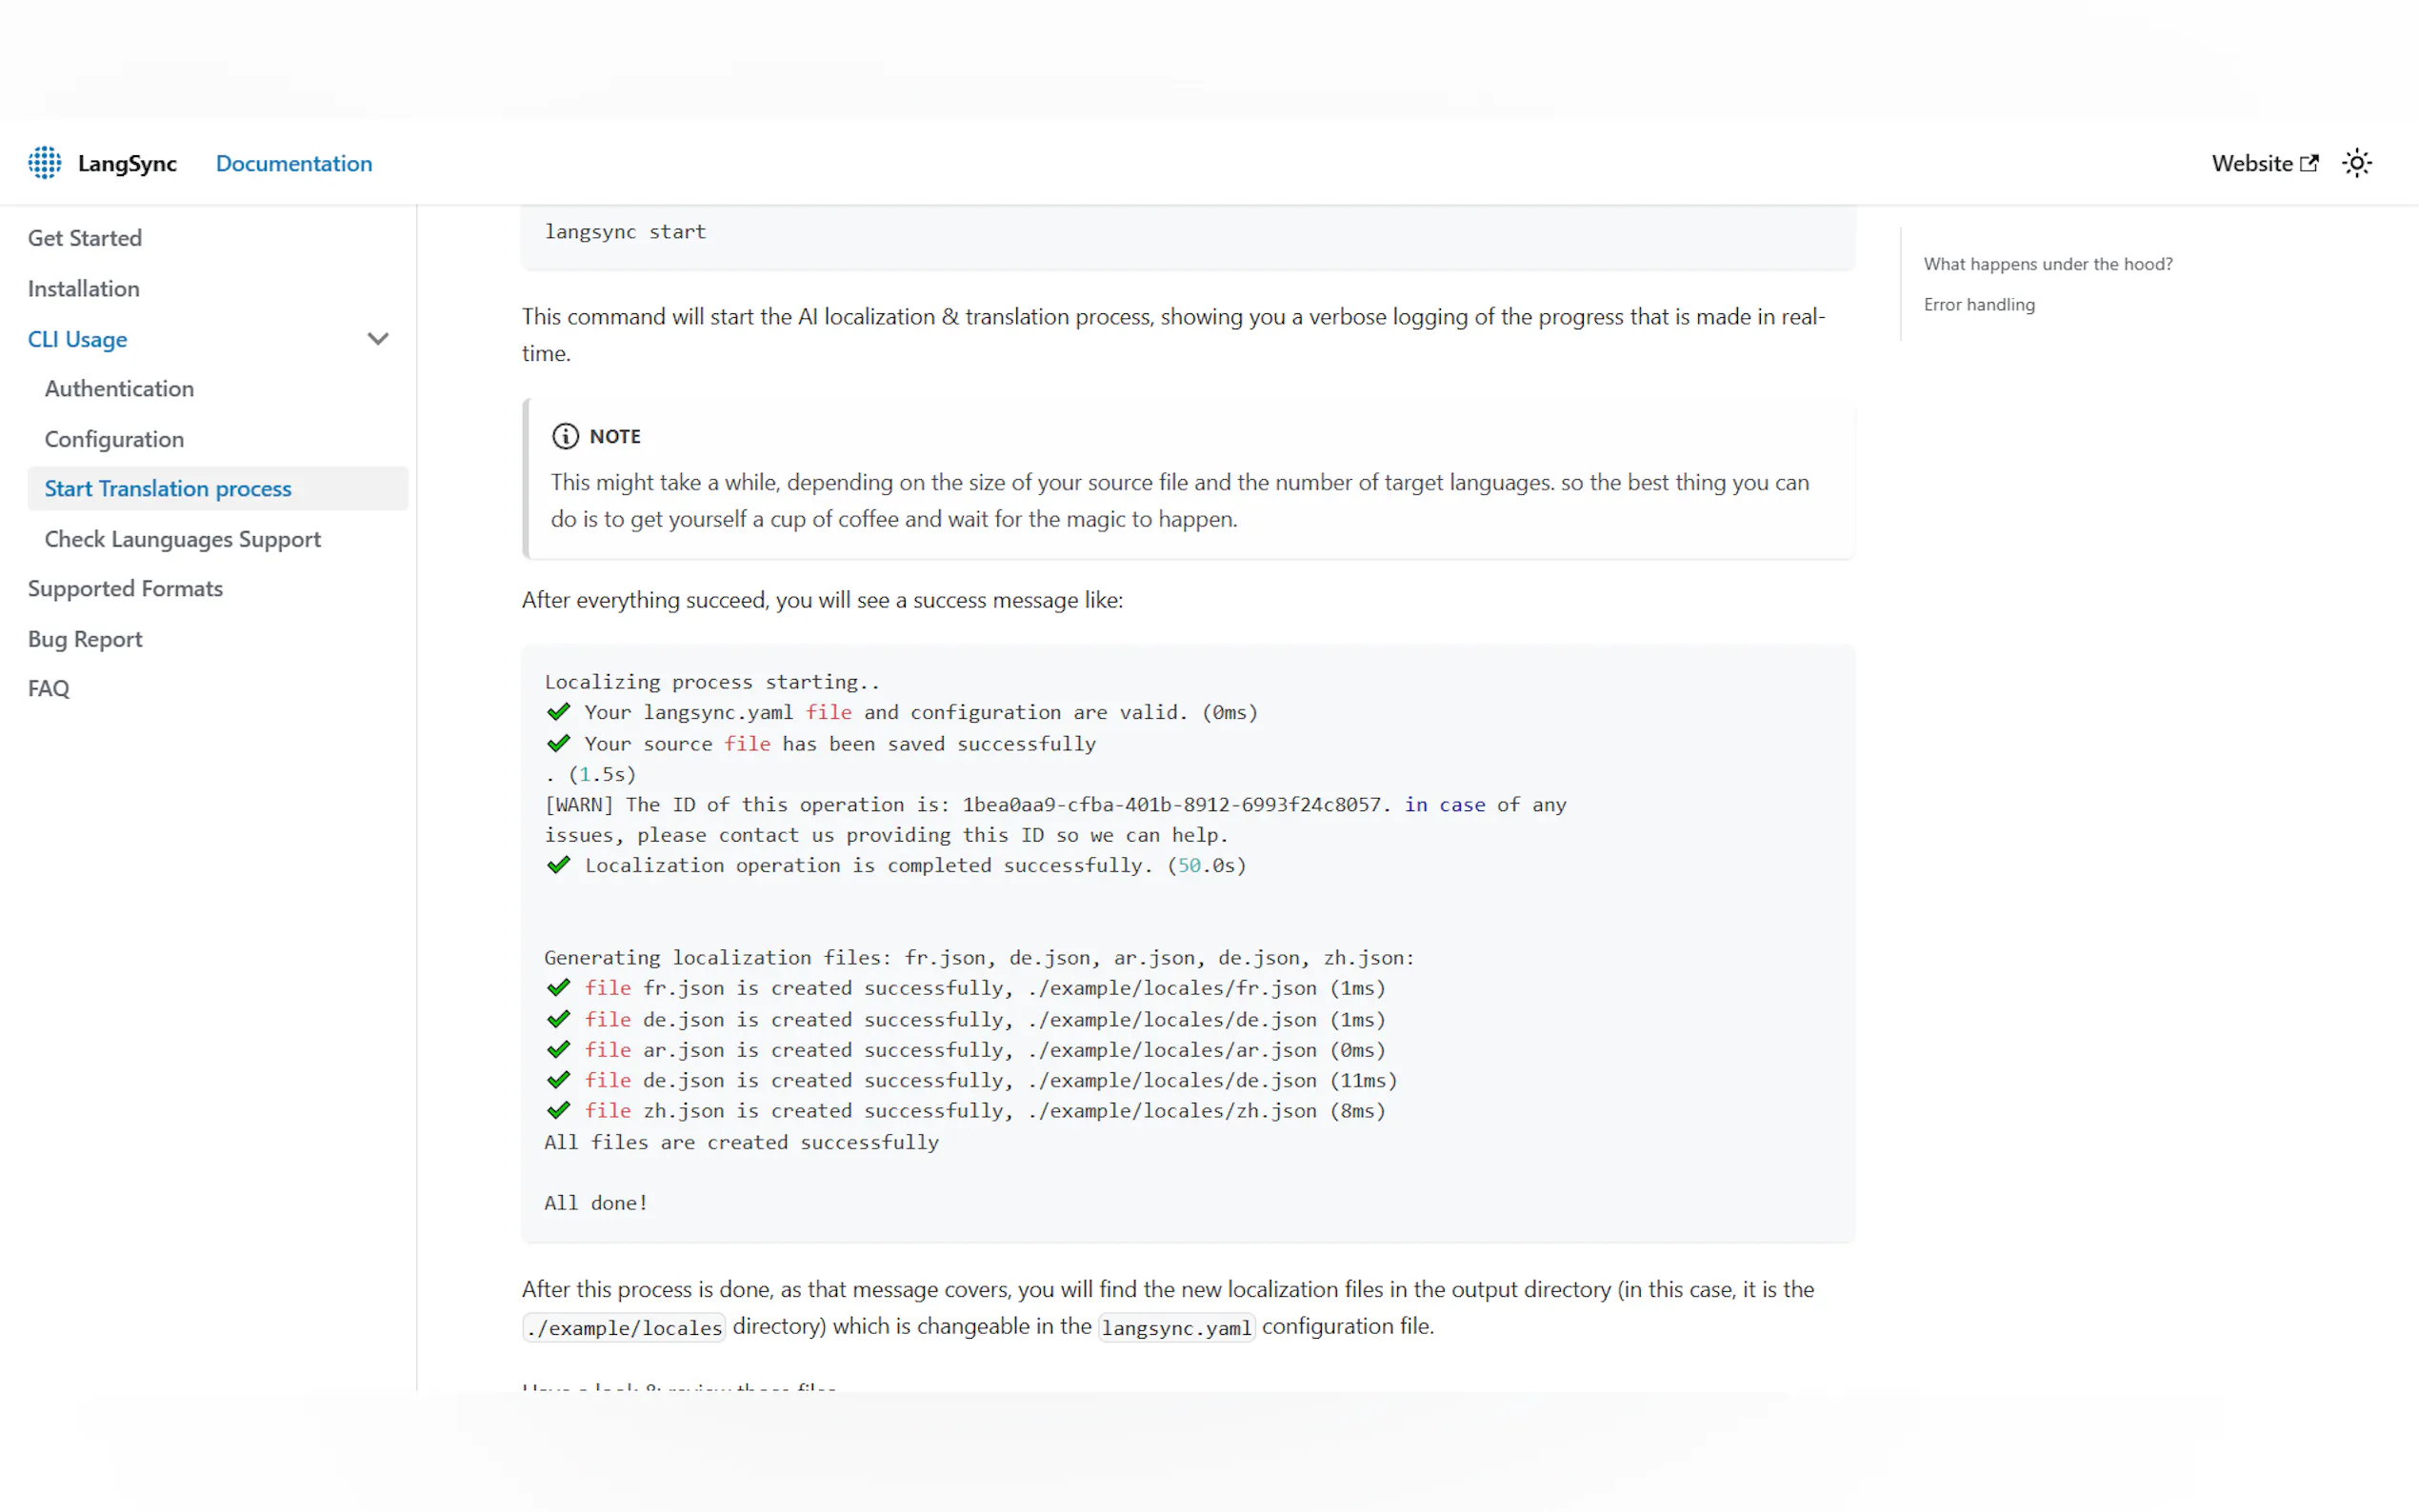Open the Authentication sub-page
Viewport: 2419px width, 1512px height.
tap(119, 389)
